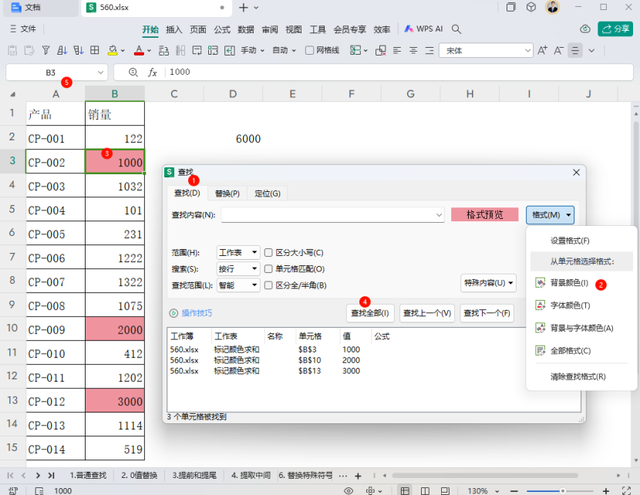This screenshot has height=495, width=640.
Task: Open the search magnifier in menu bar
Action: coord(456,29)
